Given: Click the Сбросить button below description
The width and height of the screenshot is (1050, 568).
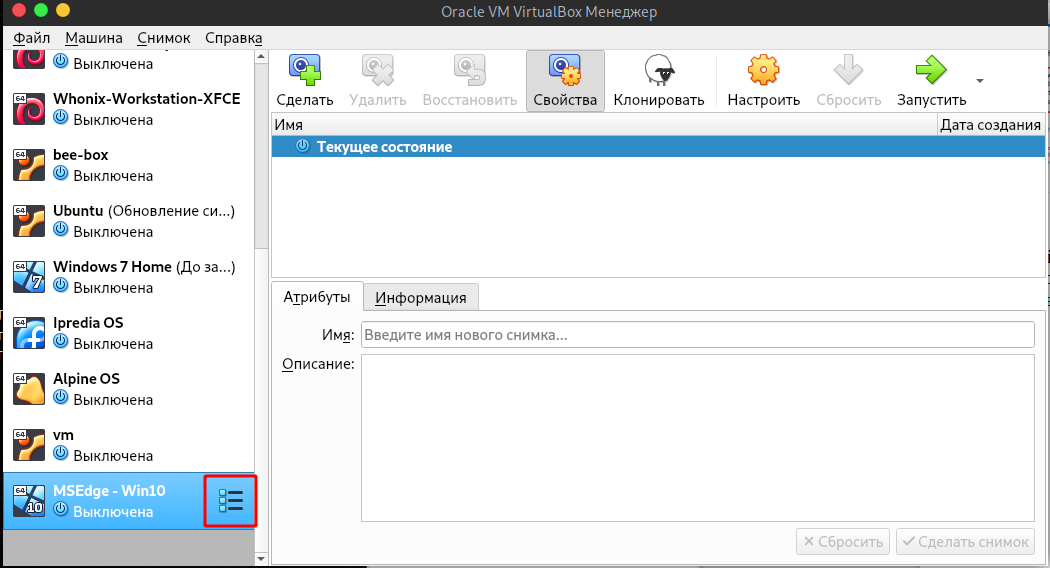Looking at the screenshot, I should click(843, 542).
